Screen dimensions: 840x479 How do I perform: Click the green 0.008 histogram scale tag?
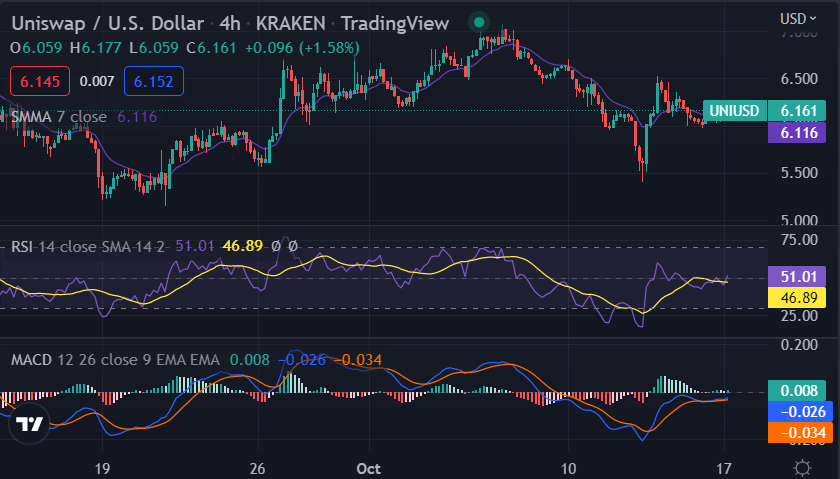click(x=797, y=391)
